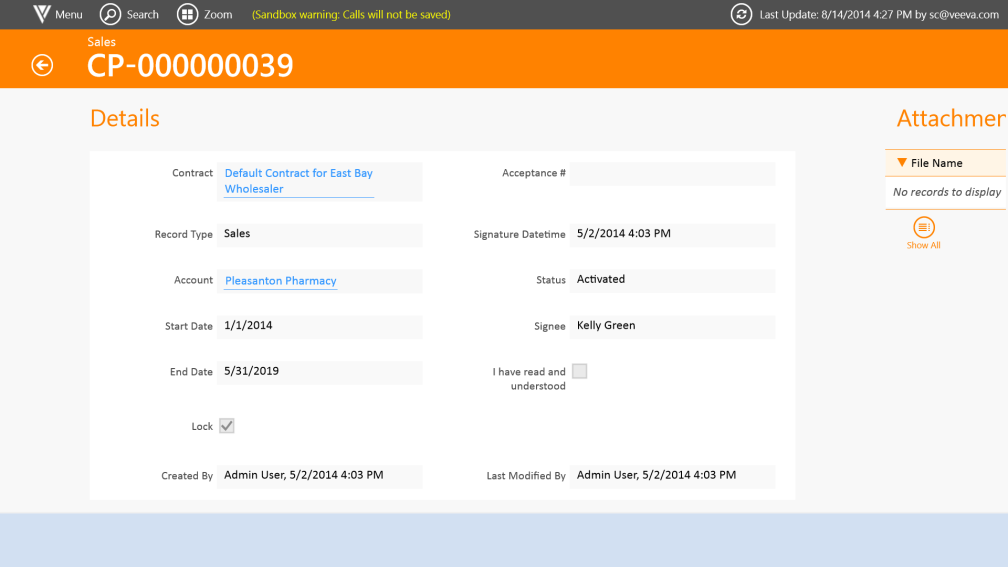Toggle the Lock checkbox
1008x567 pixels.
pyautogui.click(x=227, y=426)
